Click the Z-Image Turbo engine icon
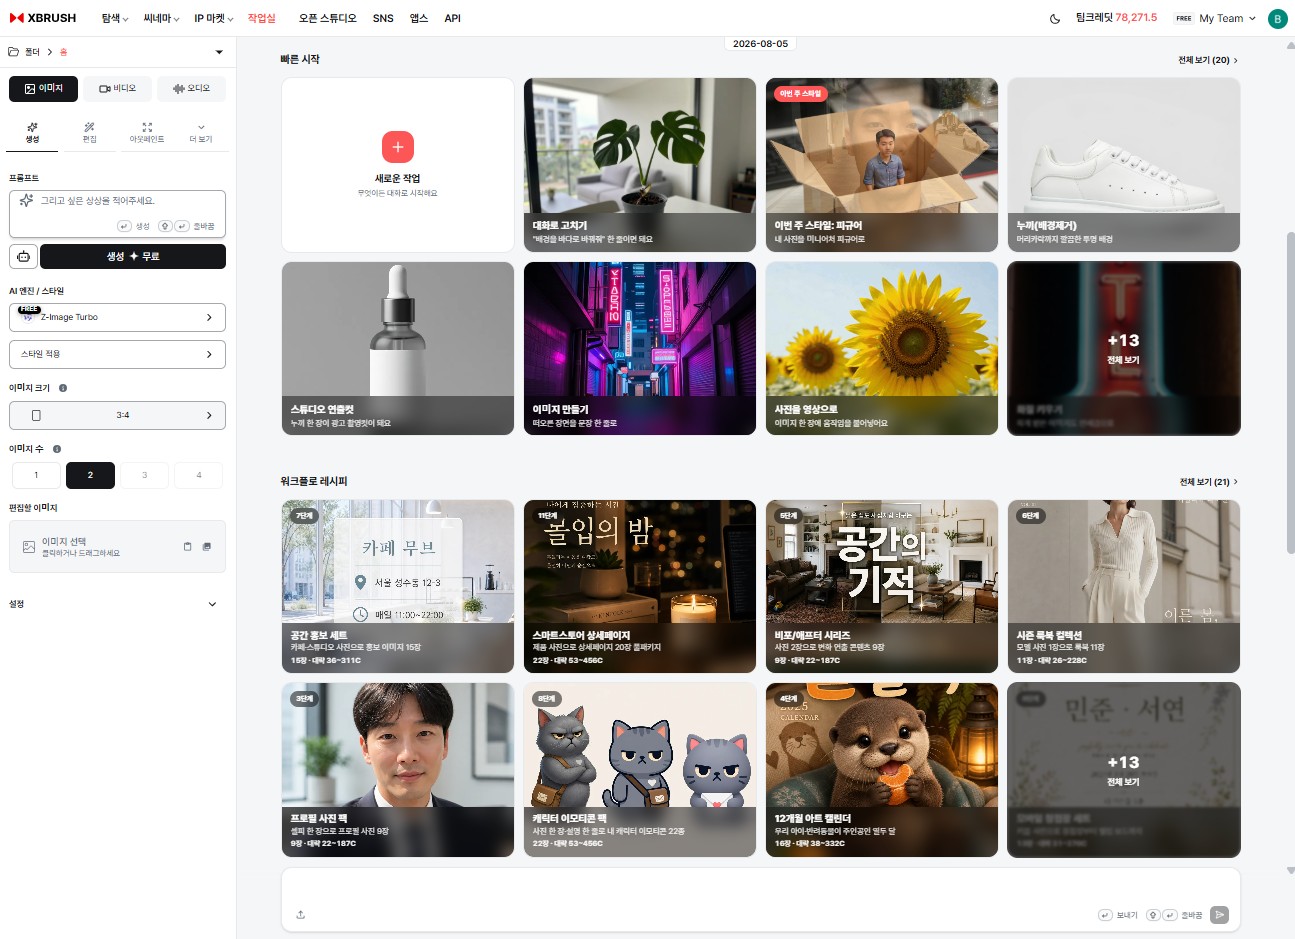 [28, 317]
